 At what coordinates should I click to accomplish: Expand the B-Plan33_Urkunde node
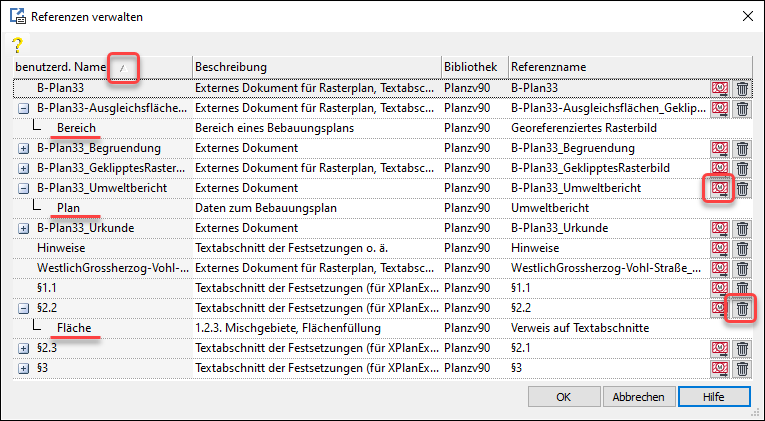coord(23,228)
